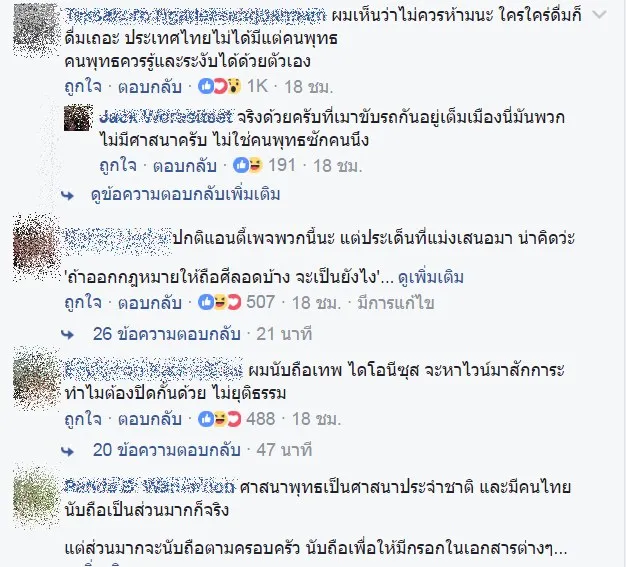Click the มีการแก้ไข edited label
The height and width of the screenshot is (567, 626).
[396, 303]
